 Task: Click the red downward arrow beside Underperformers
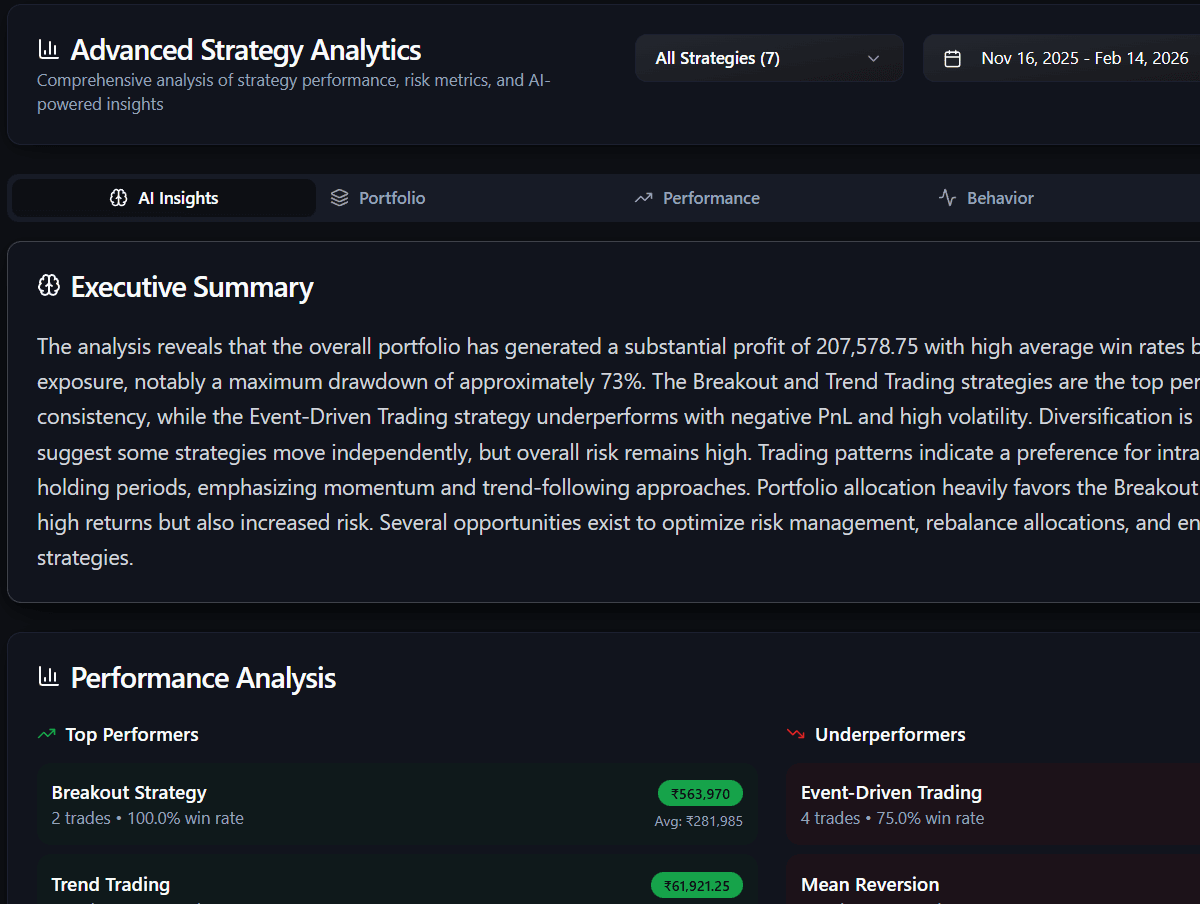point(795,733)
